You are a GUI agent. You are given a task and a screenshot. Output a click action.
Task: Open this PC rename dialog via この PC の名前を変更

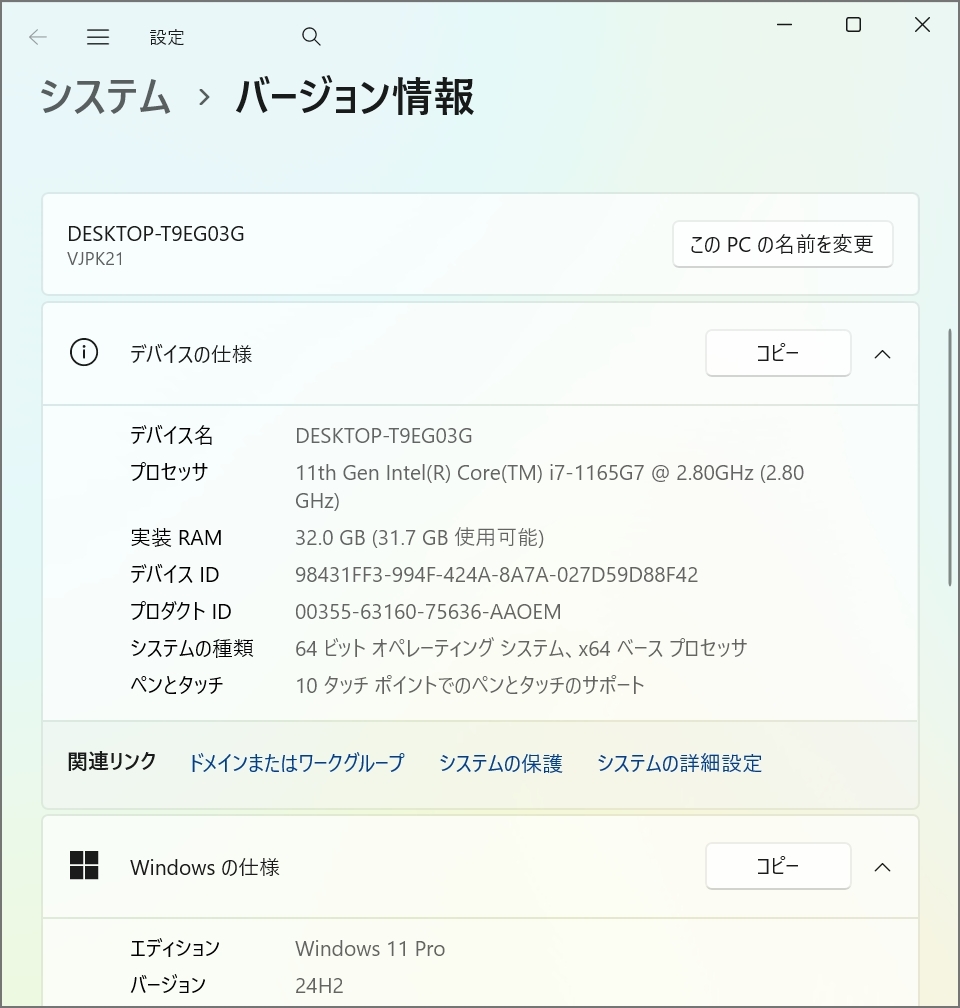[783, 243]
